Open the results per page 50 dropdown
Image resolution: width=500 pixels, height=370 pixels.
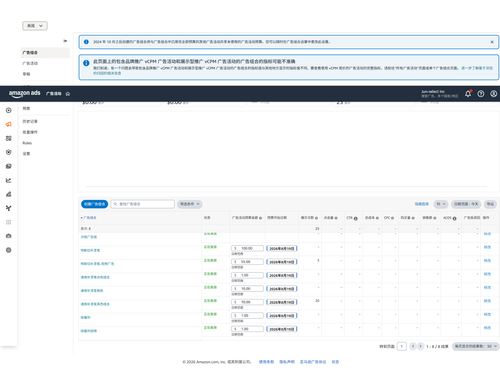coord(475,346)
